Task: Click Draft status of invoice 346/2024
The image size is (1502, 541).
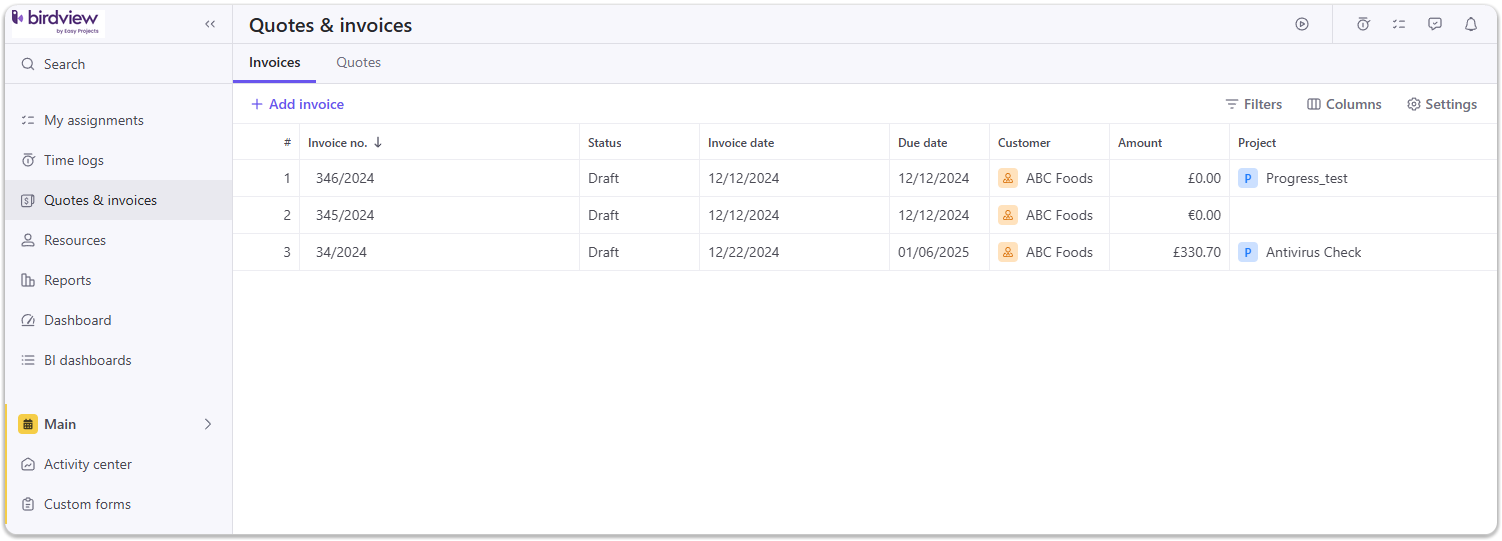Action: coord(603,178)
